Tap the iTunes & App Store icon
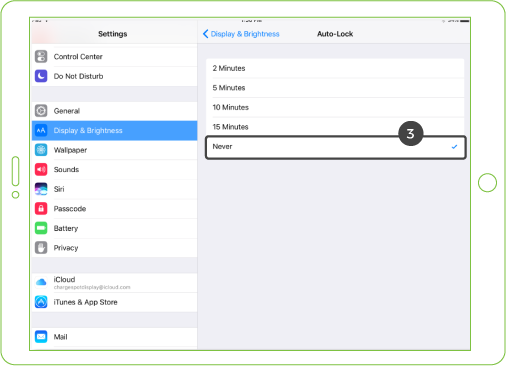The image size is (506, 366). coord(41,302)
